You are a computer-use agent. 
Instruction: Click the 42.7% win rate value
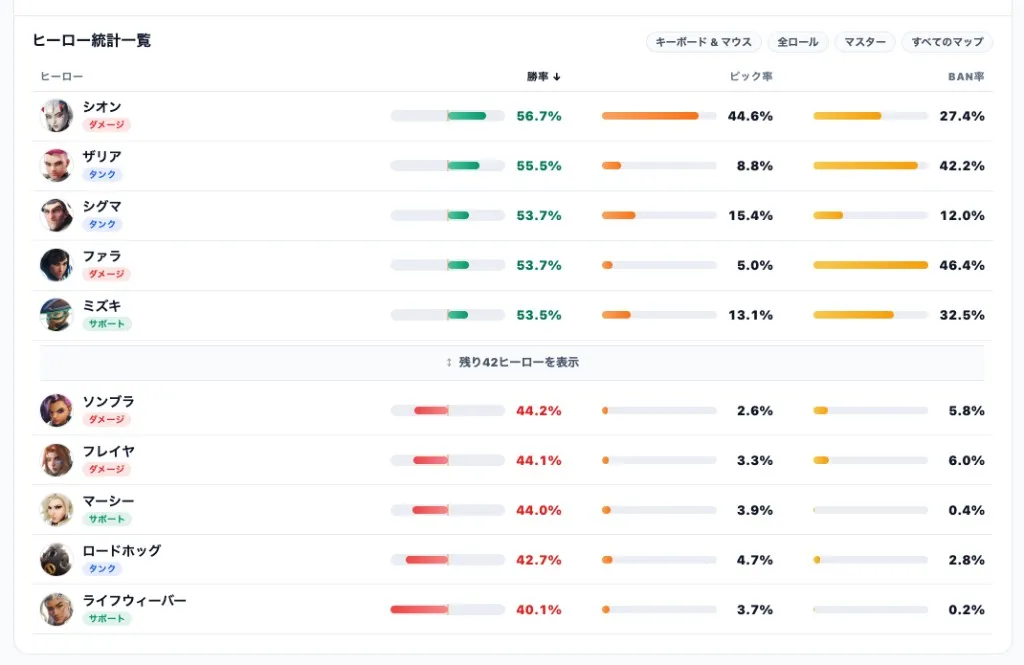539,560
